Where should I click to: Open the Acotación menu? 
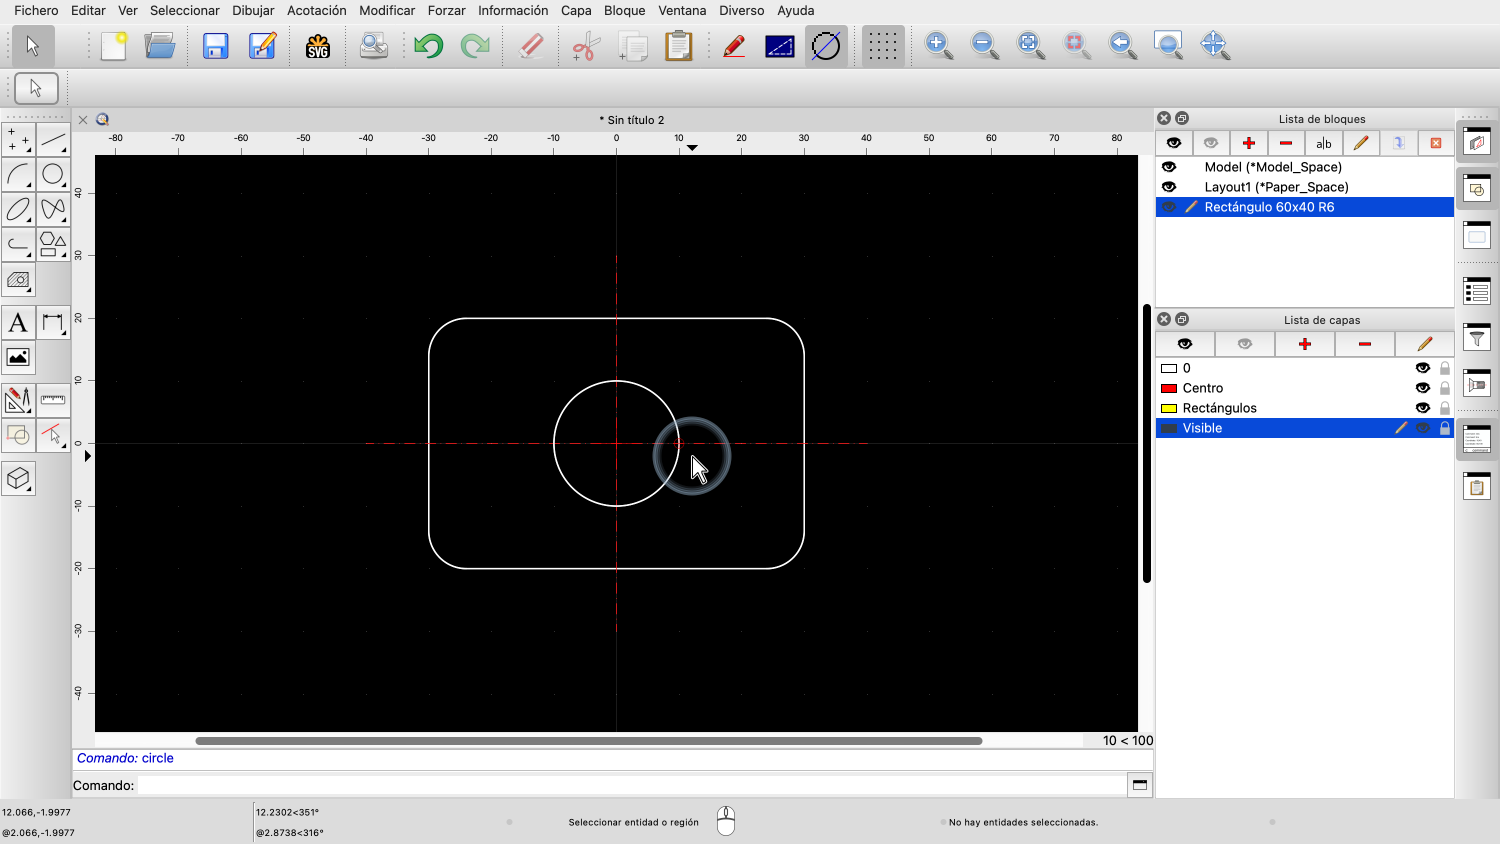pos(317,10)
